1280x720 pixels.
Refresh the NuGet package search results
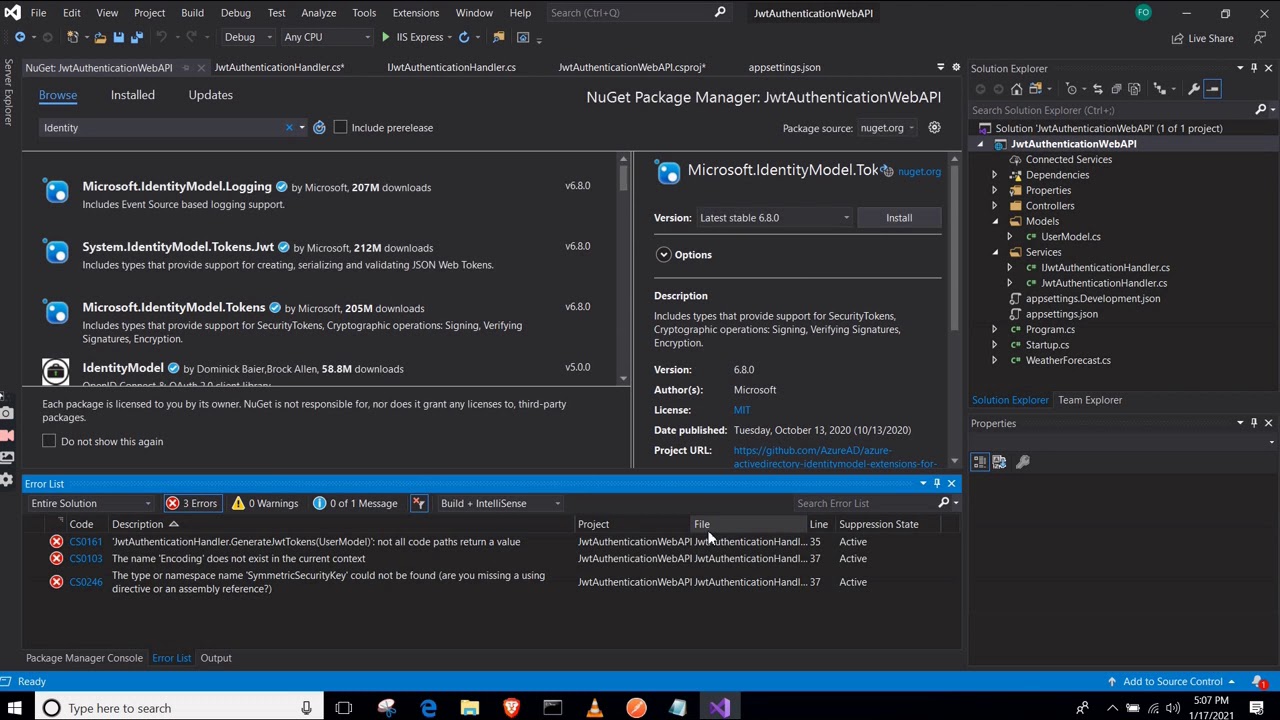point(319,128)
